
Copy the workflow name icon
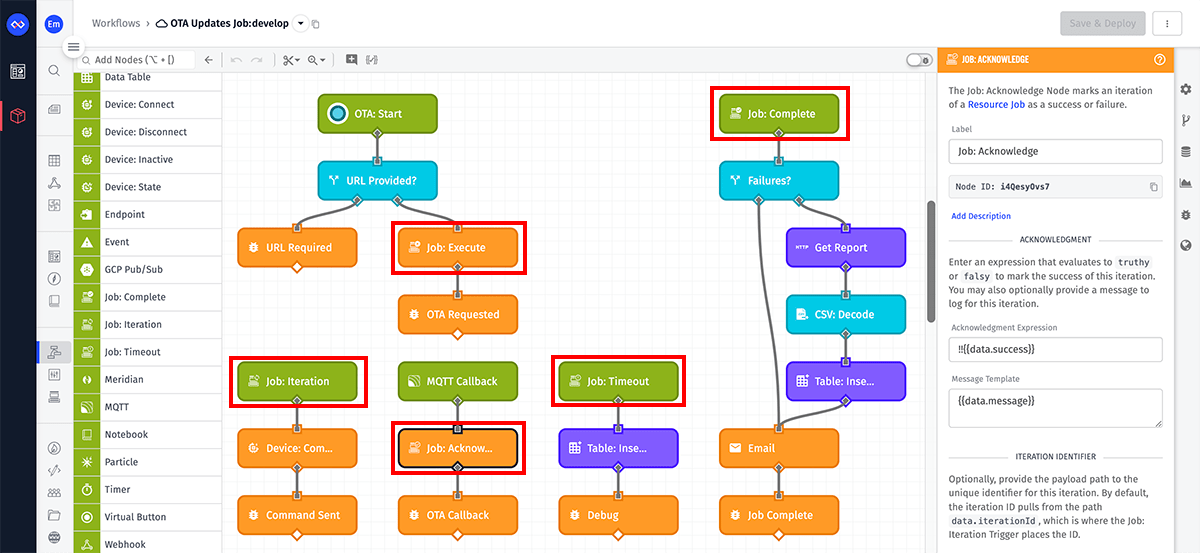(x=315, y=23)
